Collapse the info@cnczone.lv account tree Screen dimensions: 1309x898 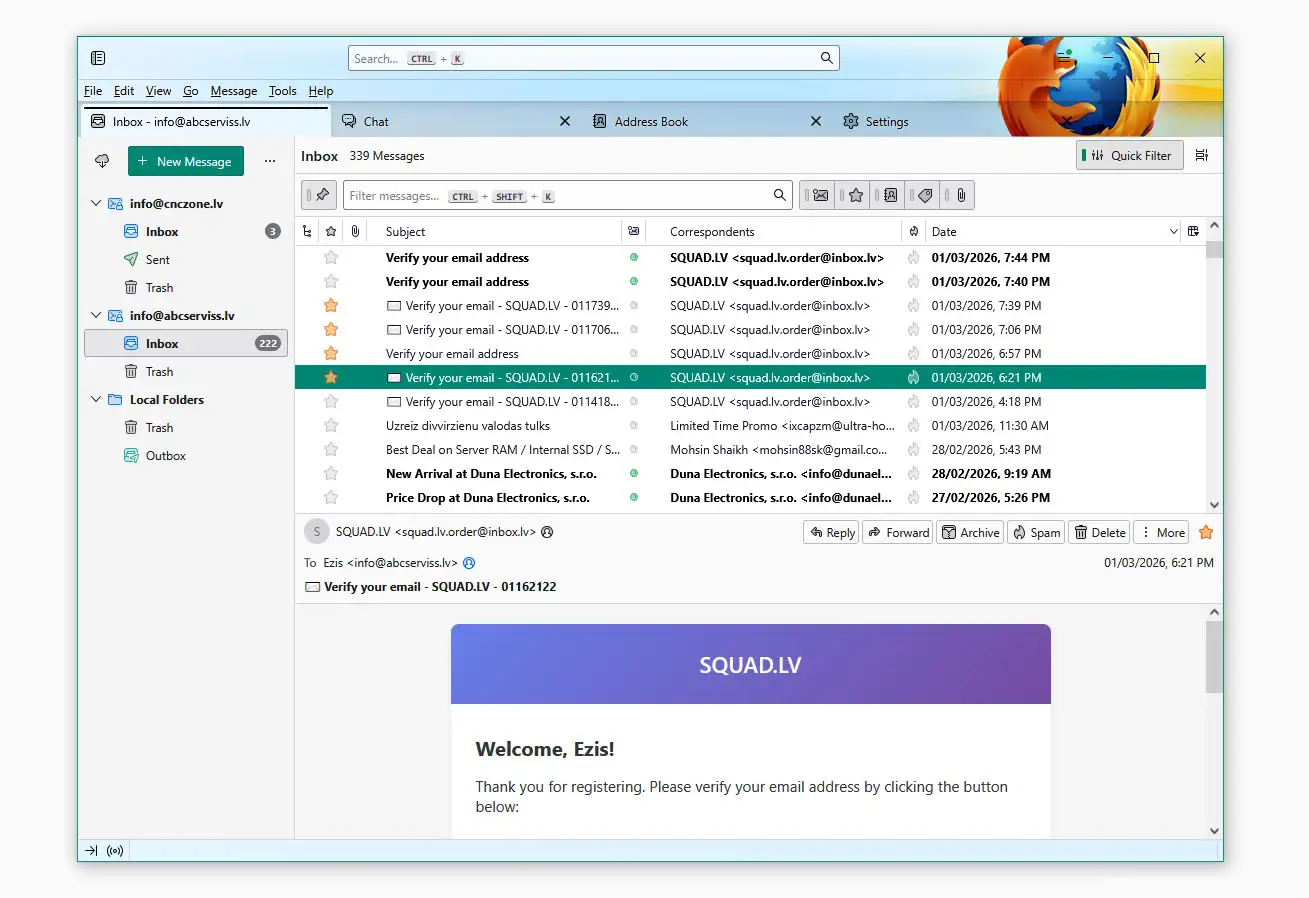[x=96, y=203]
